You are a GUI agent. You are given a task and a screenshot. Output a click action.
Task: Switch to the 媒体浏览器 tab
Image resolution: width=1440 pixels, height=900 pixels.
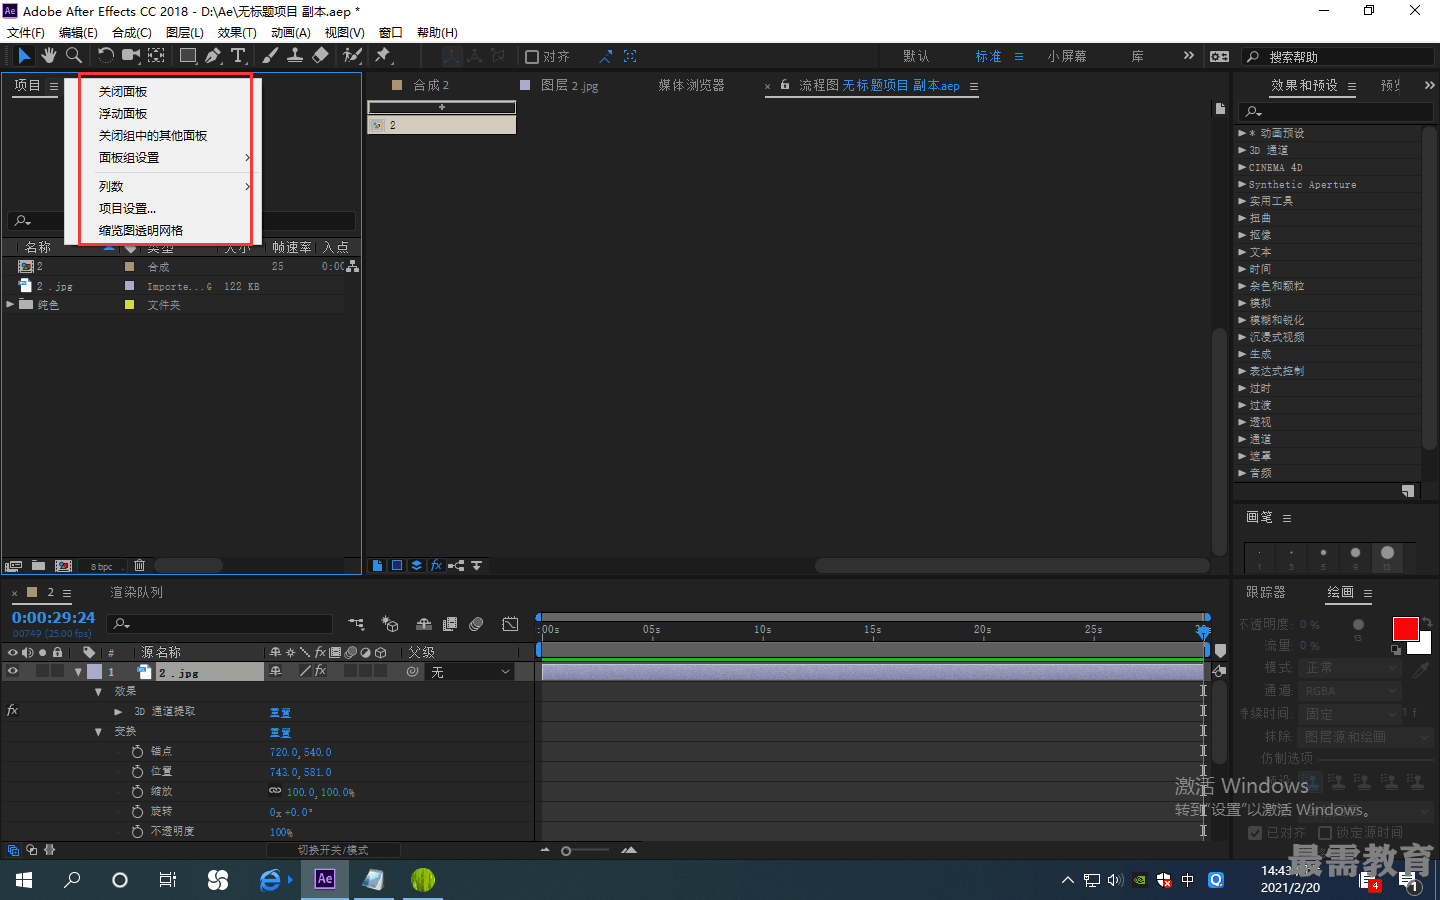coord(691,85)
